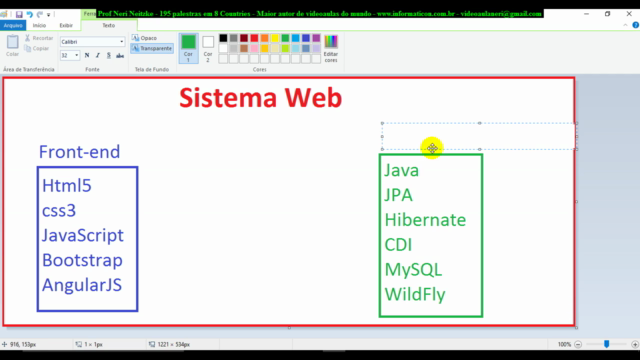Restore down the Paint window
640x360 pixels.
[x=608, y=14]
